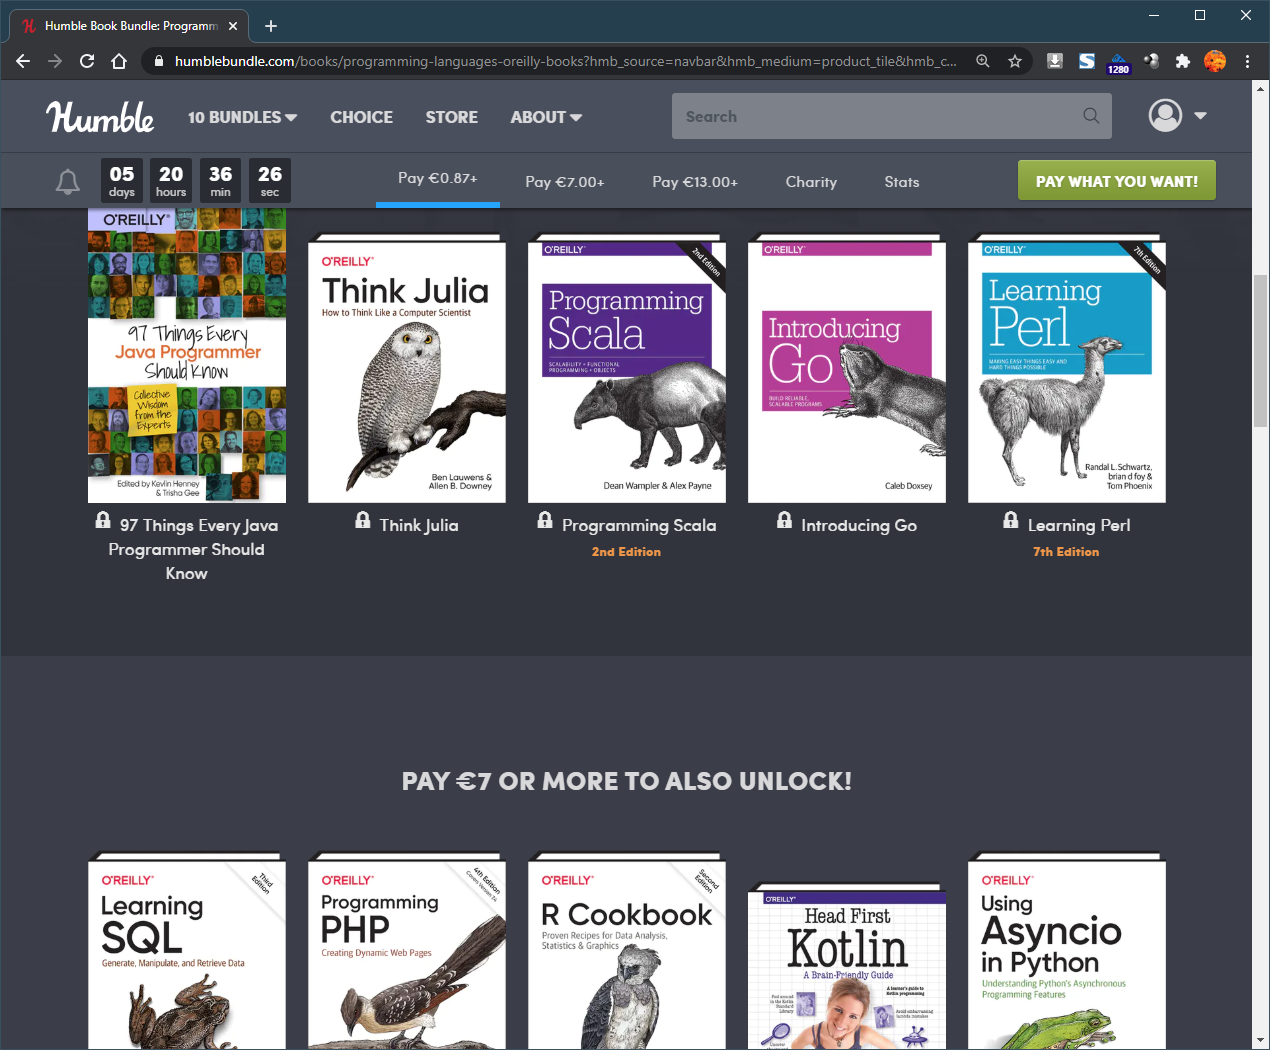Select the Learning Perl book cover
The height and width of the screenshot is (1050, 1270).
[1067, 369]
